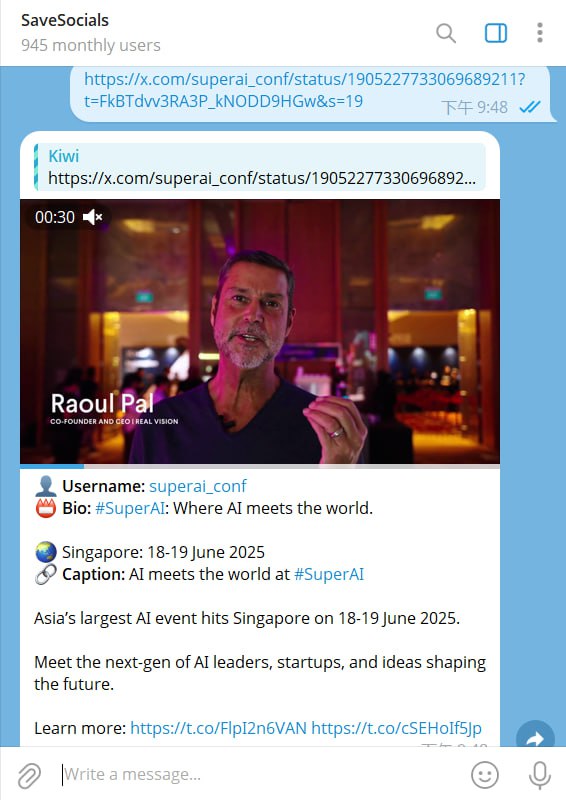Screen dimensions: 566x800
Task: Play the Raoul Pal video
Action: tap(260, 332)
